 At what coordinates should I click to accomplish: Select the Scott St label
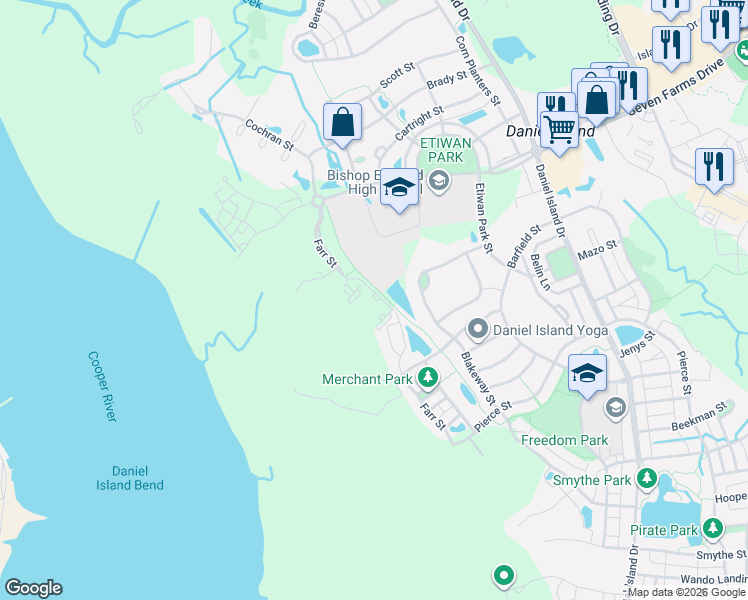point(397,75)
